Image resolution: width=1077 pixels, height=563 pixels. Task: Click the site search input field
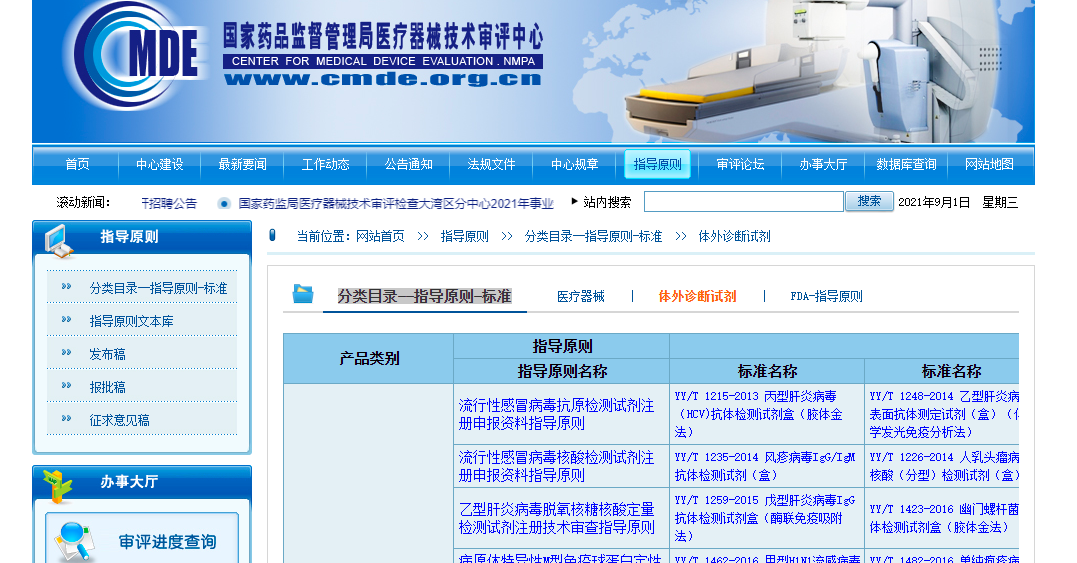[x=743, y=202]
